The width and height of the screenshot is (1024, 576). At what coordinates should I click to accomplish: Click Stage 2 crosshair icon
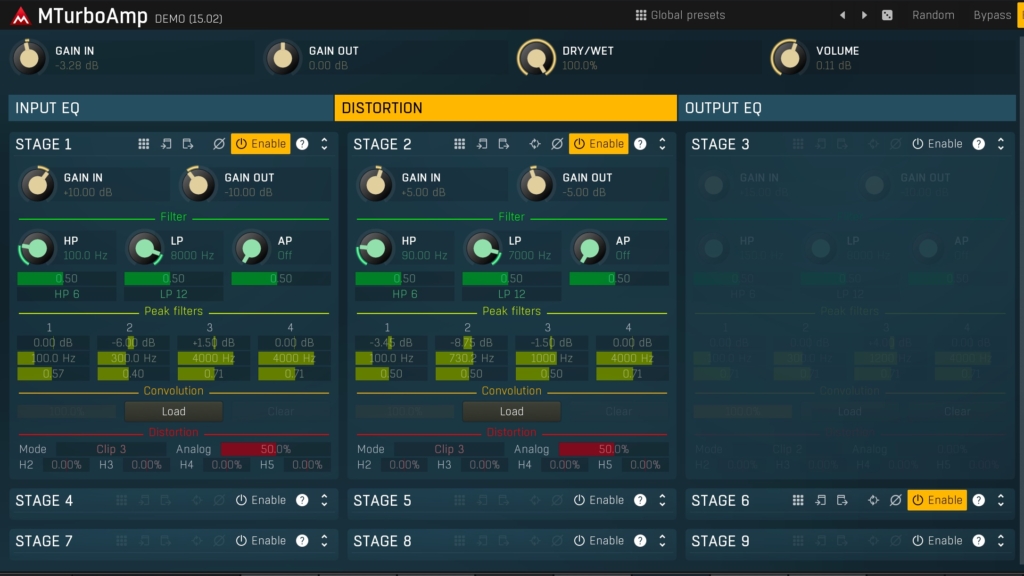[535, 144]
